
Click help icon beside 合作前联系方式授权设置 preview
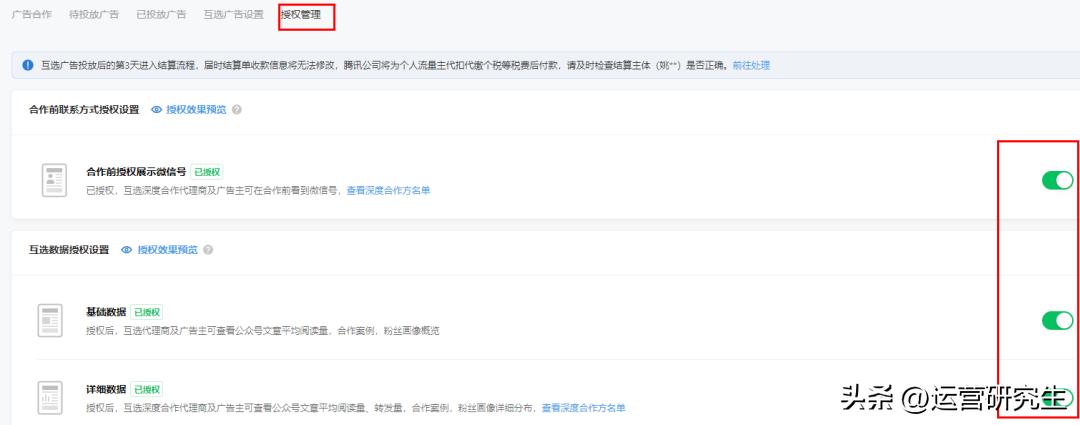pyautogui.click(x=237, y=110)
